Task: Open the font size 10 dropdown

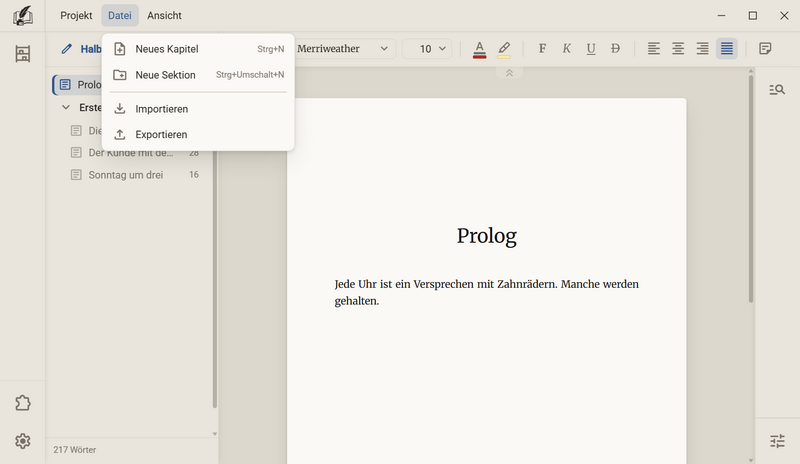Action: (x=427, y=49)
